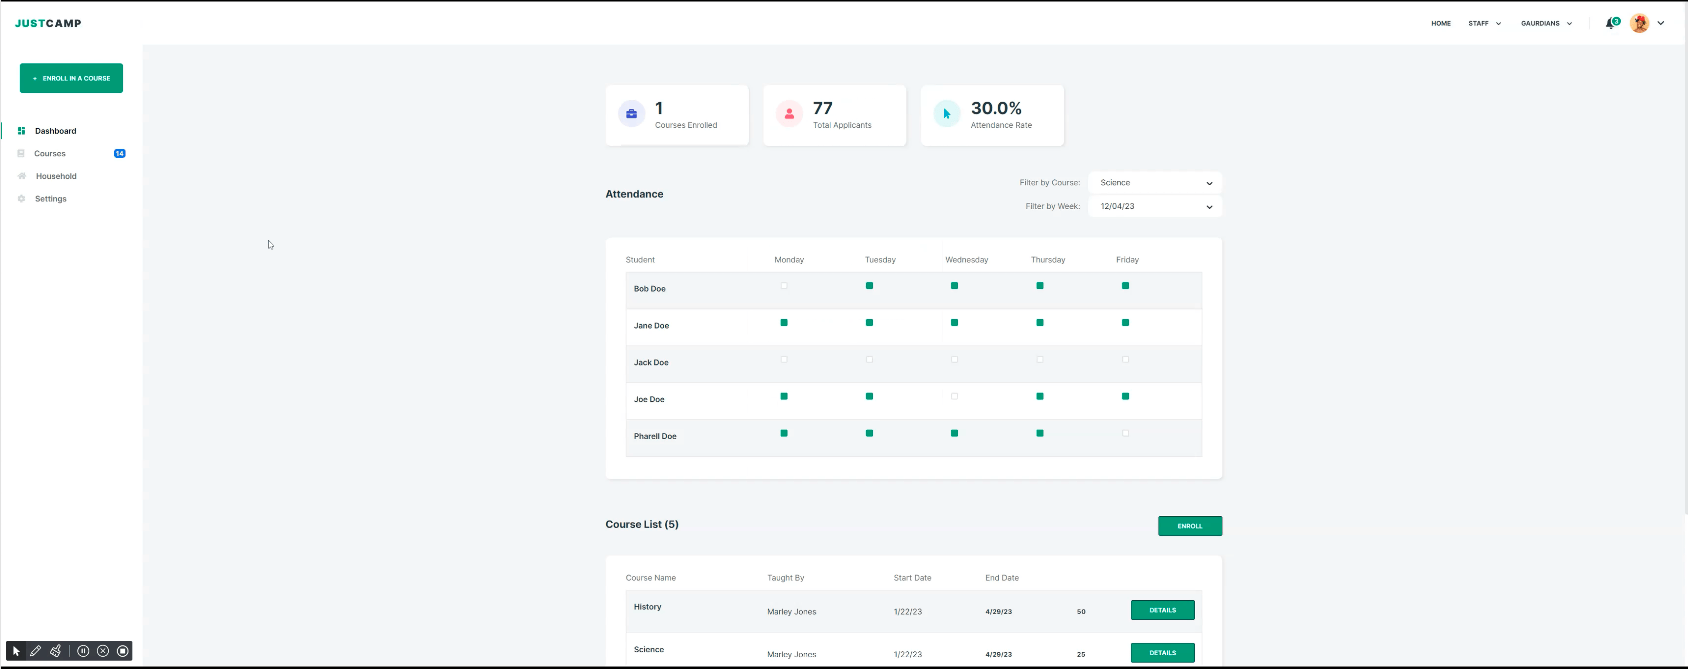
Task: Select the pencil annotation tool
Action: tap(36, 651)
